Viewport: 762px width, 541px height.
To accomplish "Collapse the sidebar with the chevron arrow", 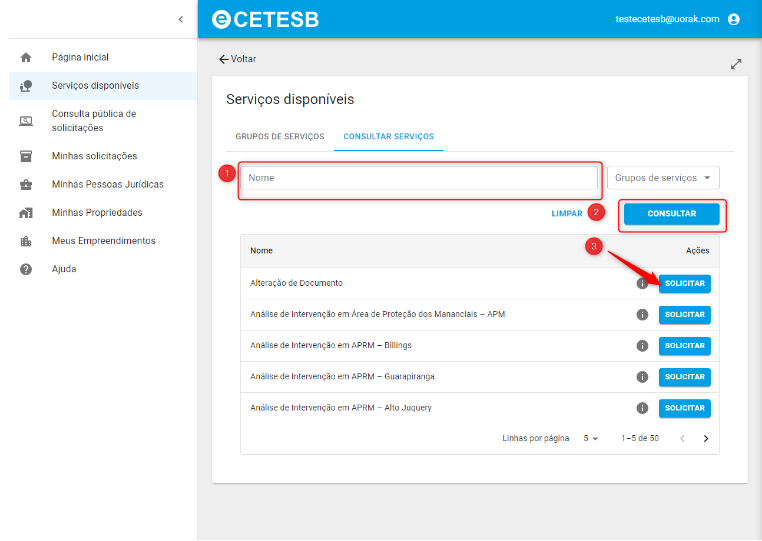I will [180, 19].
